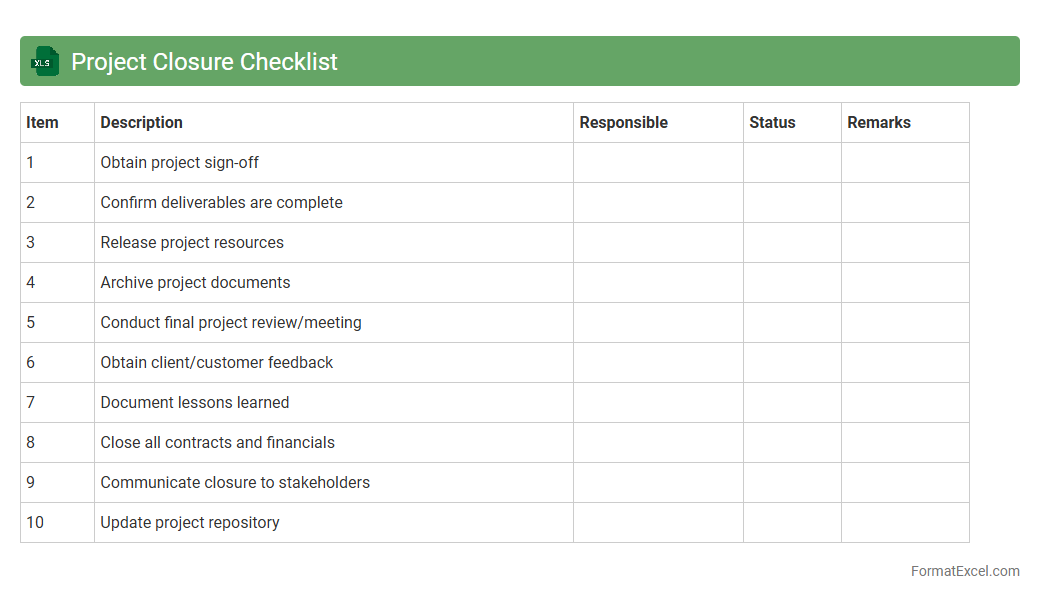Click Responsible cell for Obtain project sign-off
1040x600 pixels.
pyautogui.click(x=658, y=163)
